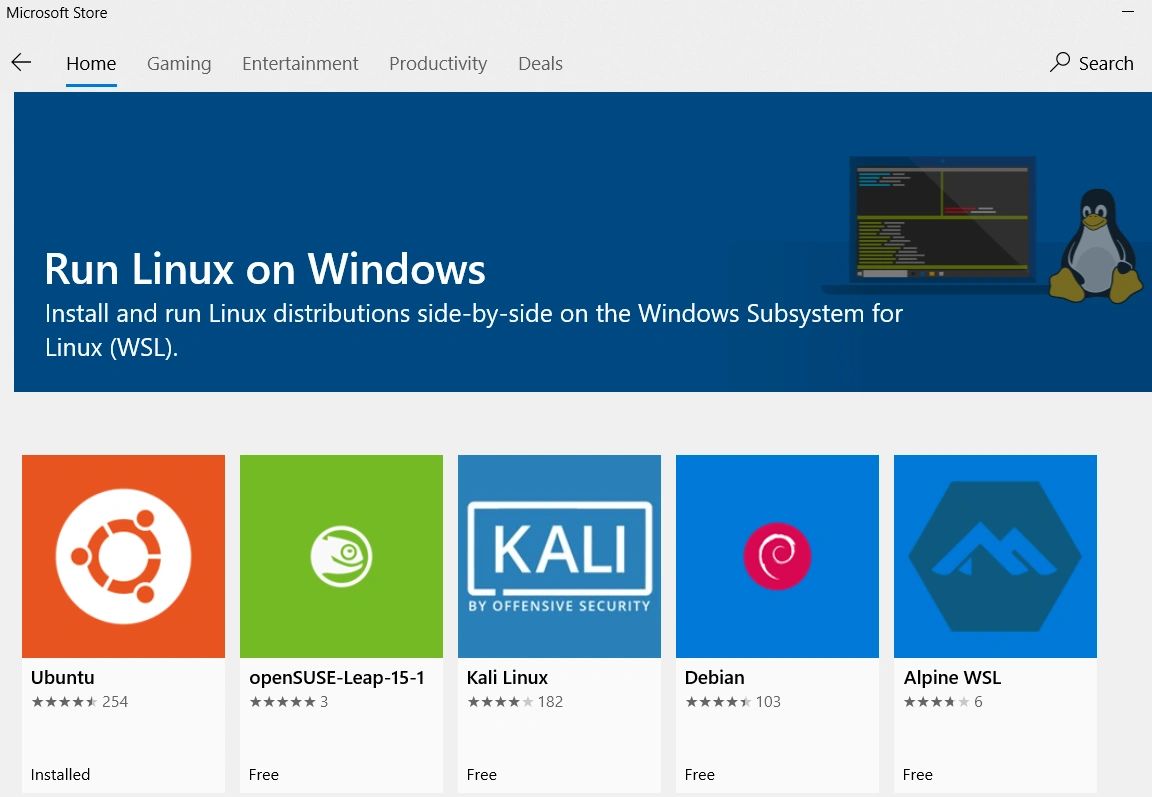Click the Microsoft Store title bar label
The width and height of the screenshot is (1152, 797).
tap(57, 12)
